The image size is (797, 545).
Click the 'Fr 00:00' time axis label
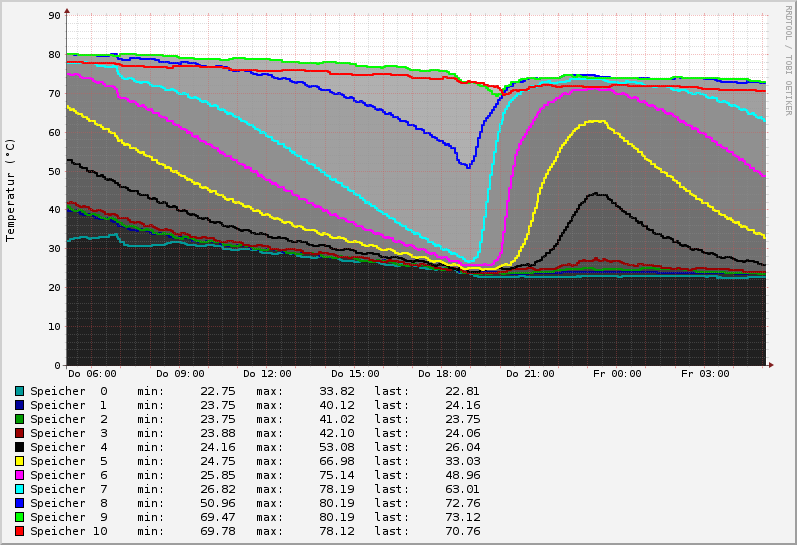point(617,374)
